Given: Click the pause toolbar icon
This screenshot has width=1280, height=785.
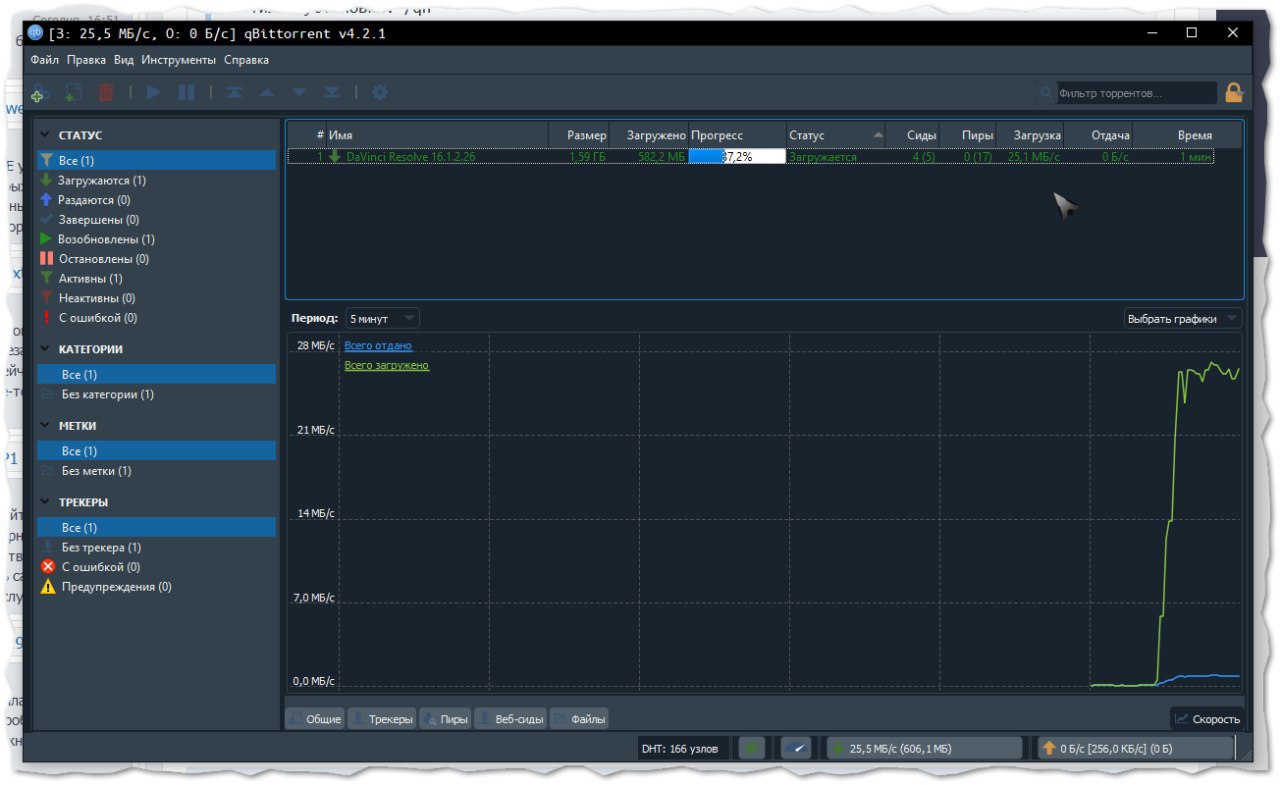Looking at the screenshot, I should 186,93.
